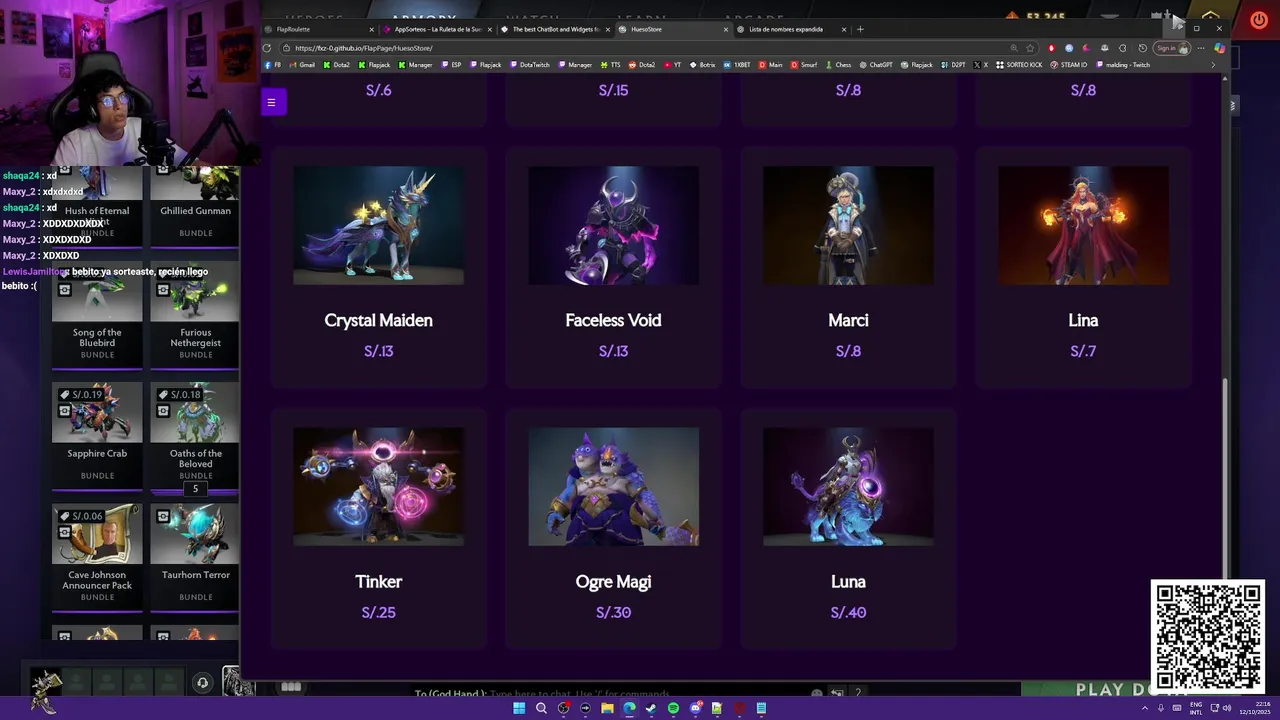
Task: Click the Crystal Maiden name text
Action: [x=378, y=320]
